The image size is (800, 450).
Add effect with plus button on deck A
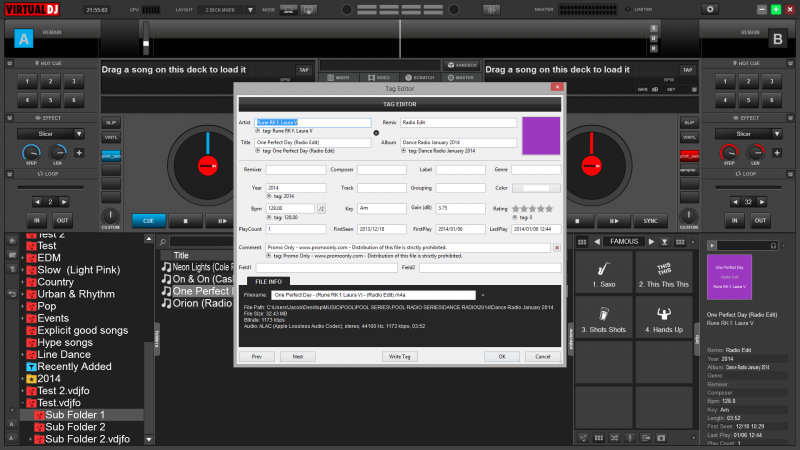(x=79, y=153)
